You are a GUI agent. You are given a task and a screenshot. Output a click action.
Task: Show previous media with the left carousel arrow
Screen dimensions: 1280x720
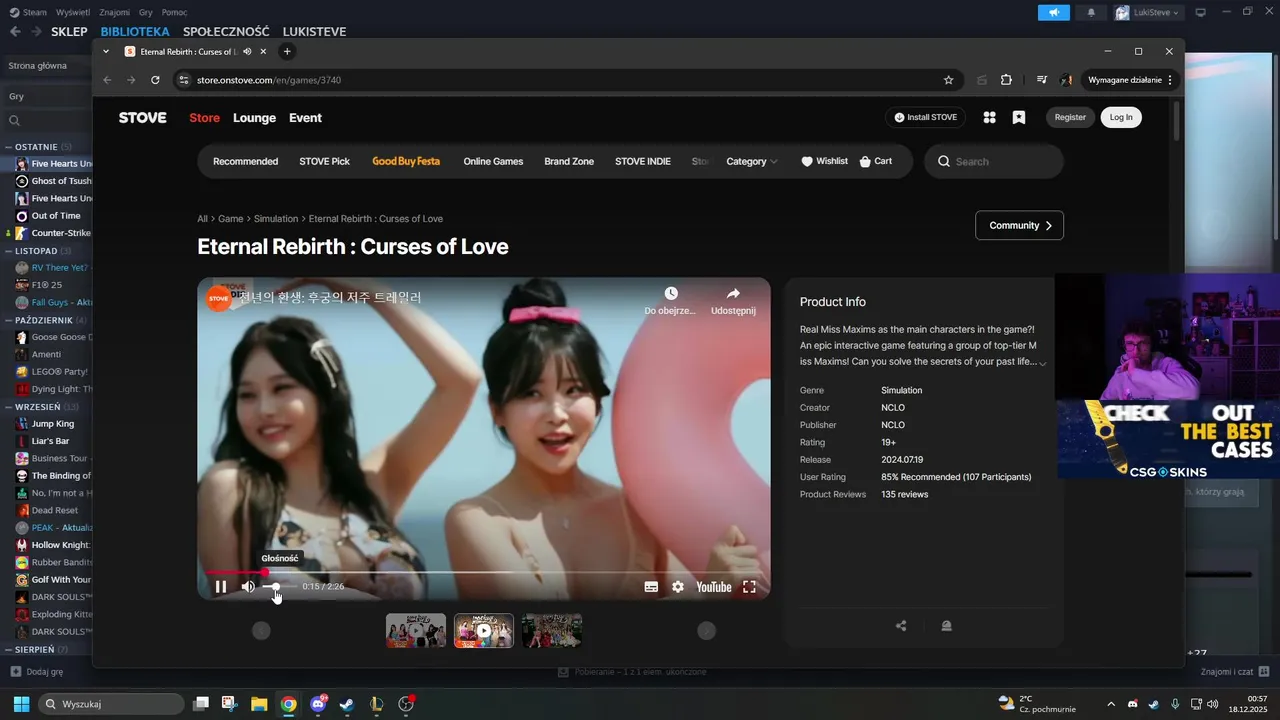(261, 630)
